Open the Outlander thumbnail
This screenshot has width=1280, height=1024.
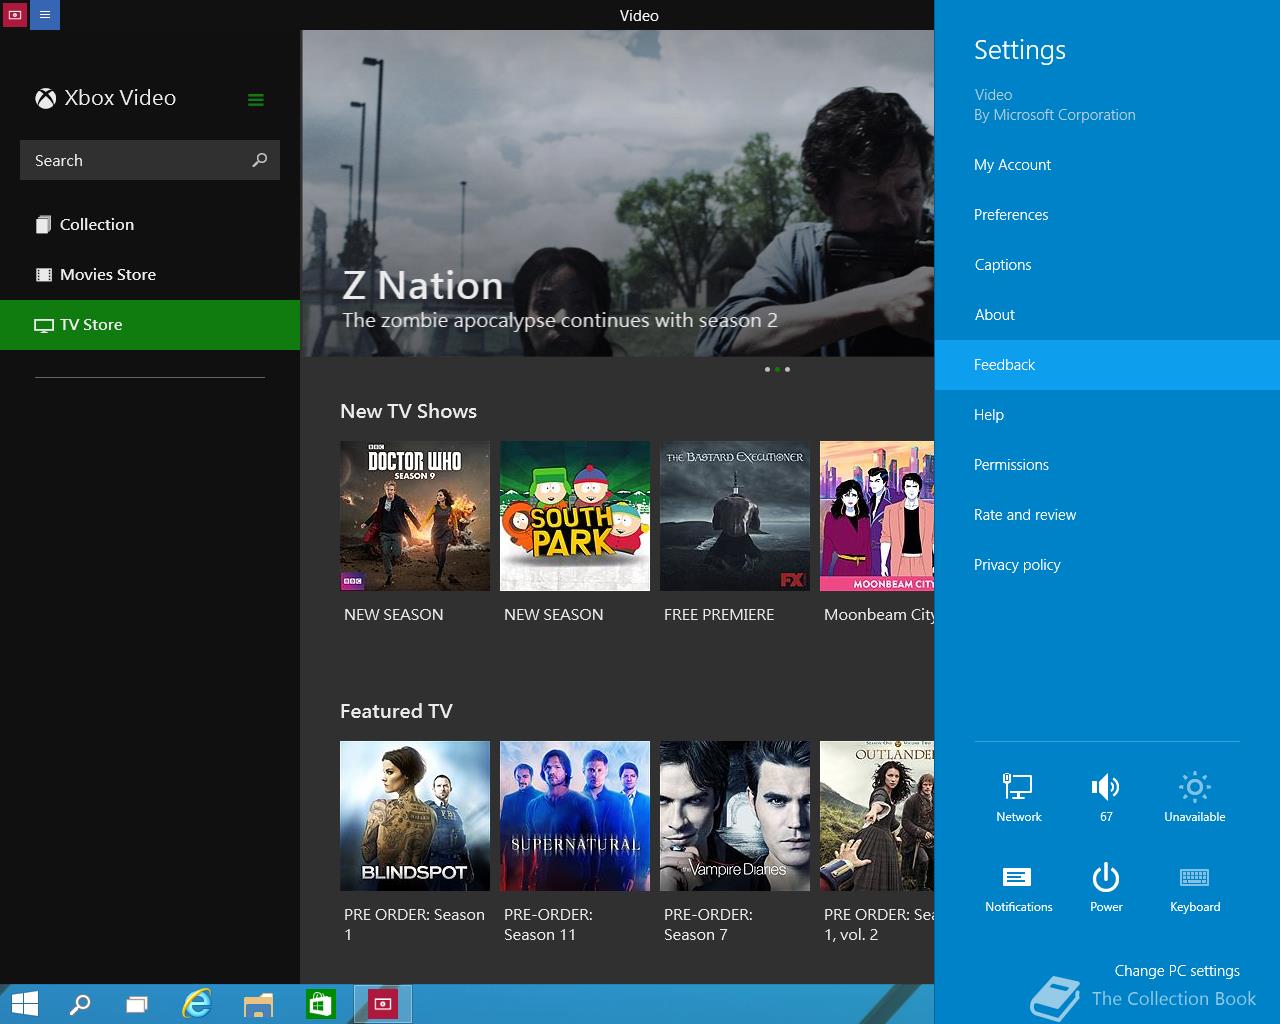(x=877, y=816)
